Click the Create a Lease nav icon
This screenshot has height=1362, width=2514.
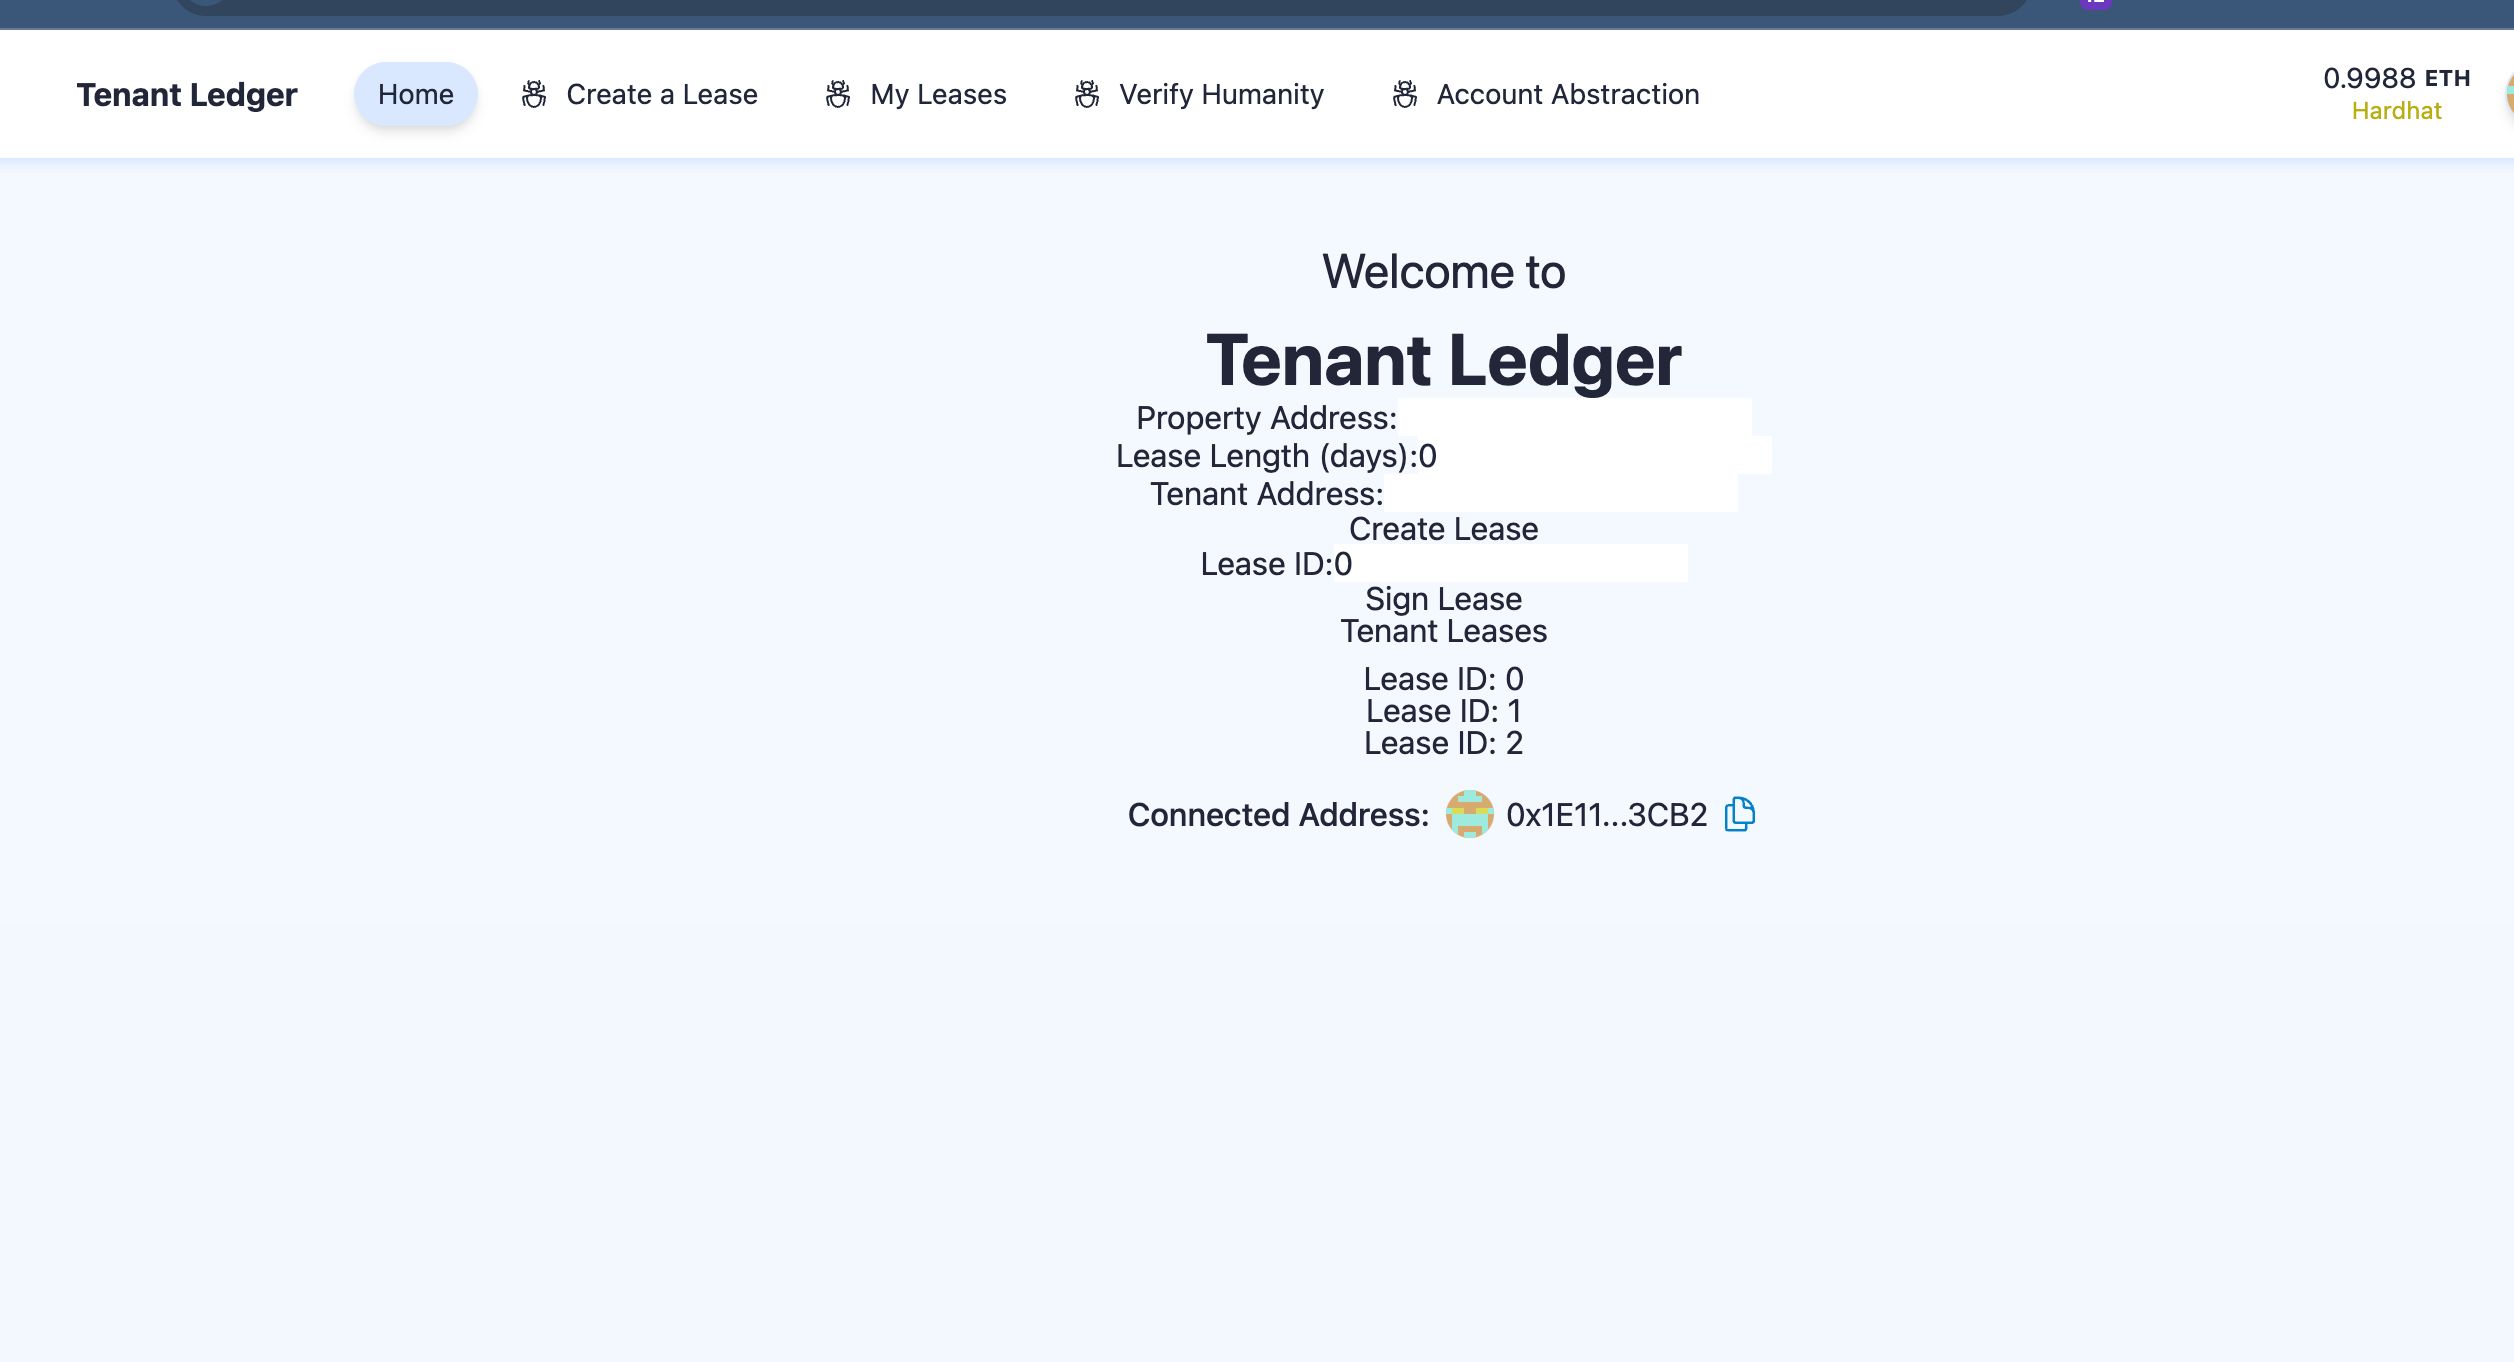[533, 94]
